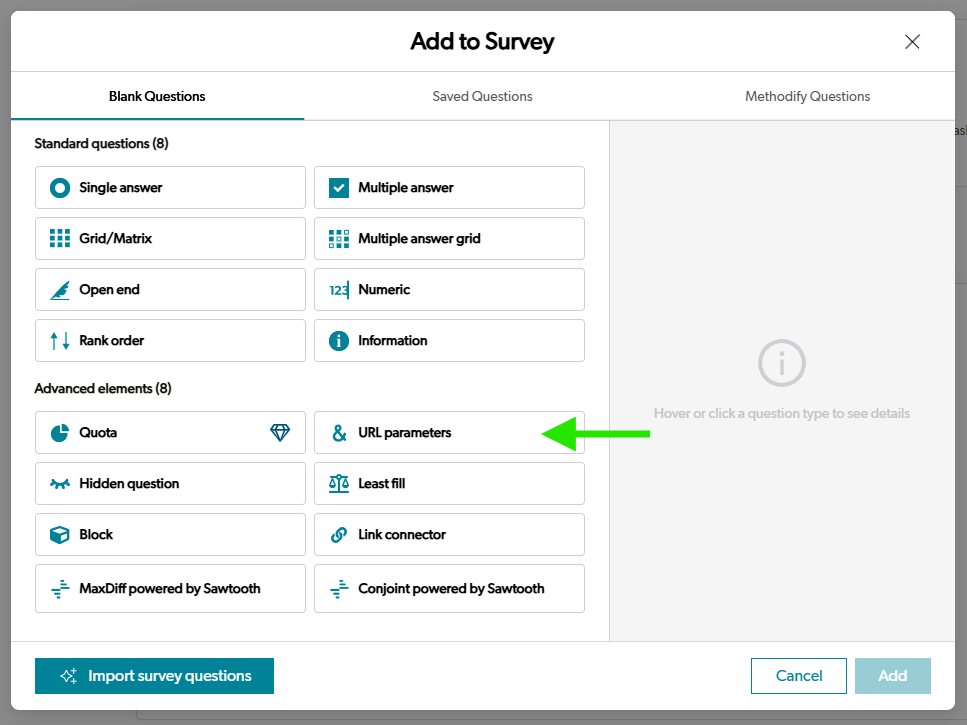The image size is (967, 725).
Task: Choose the Link connector chain icon
Action: click(339, 535)
